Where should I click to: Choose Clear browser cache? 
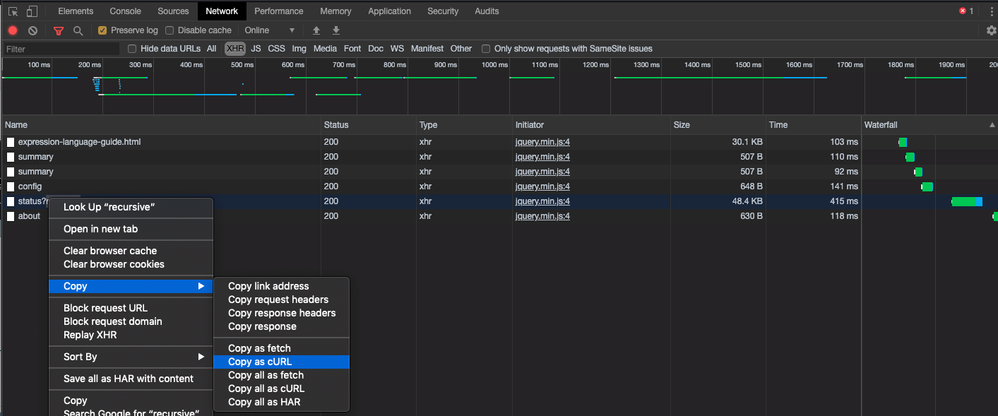click(130, 251)
